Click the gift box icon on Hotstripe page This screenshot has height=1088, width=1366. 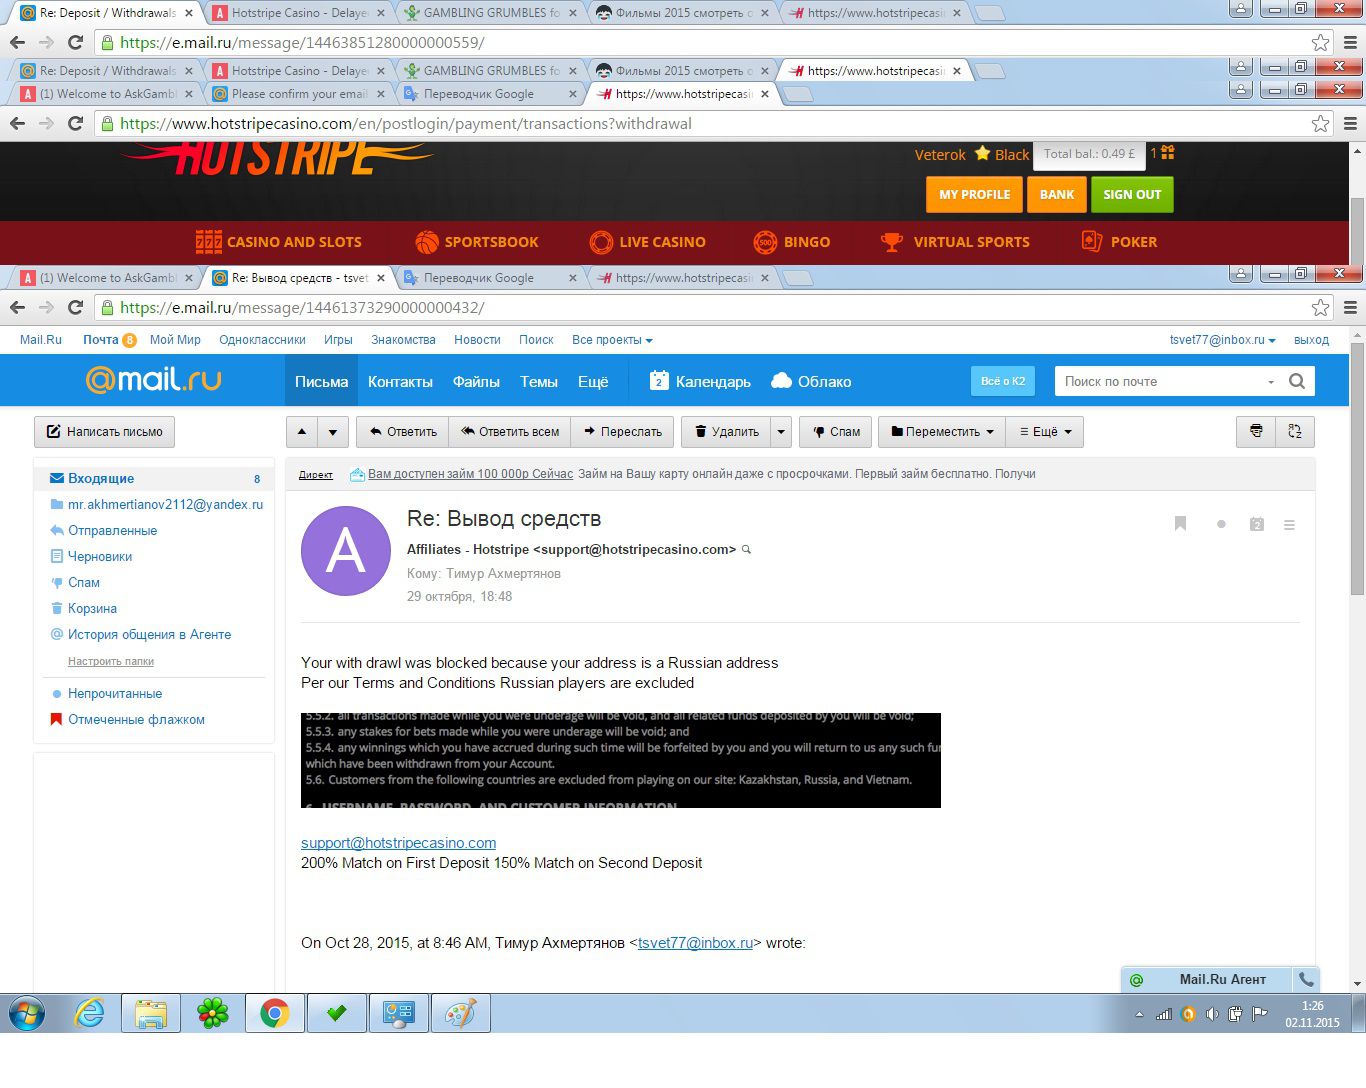tap(1168, 153)
